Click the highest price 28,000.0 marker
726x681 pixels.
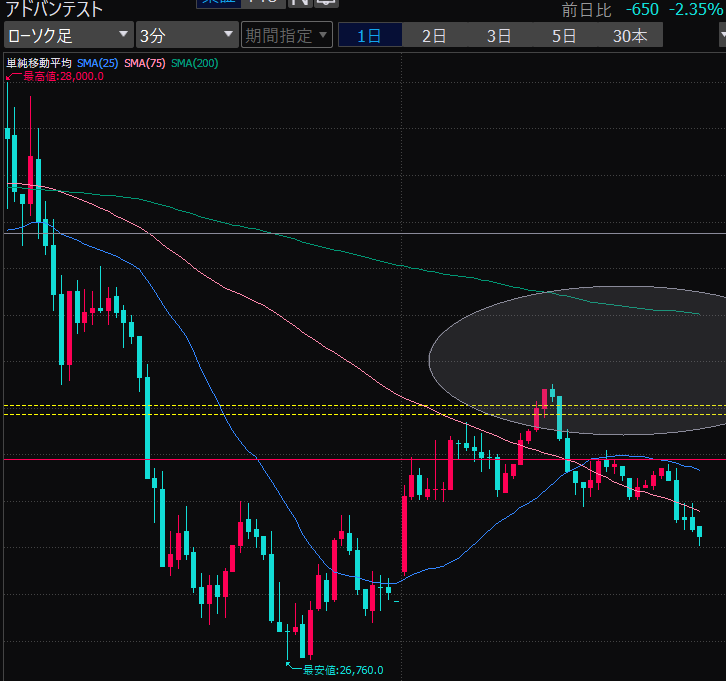[x=60, y=76]
